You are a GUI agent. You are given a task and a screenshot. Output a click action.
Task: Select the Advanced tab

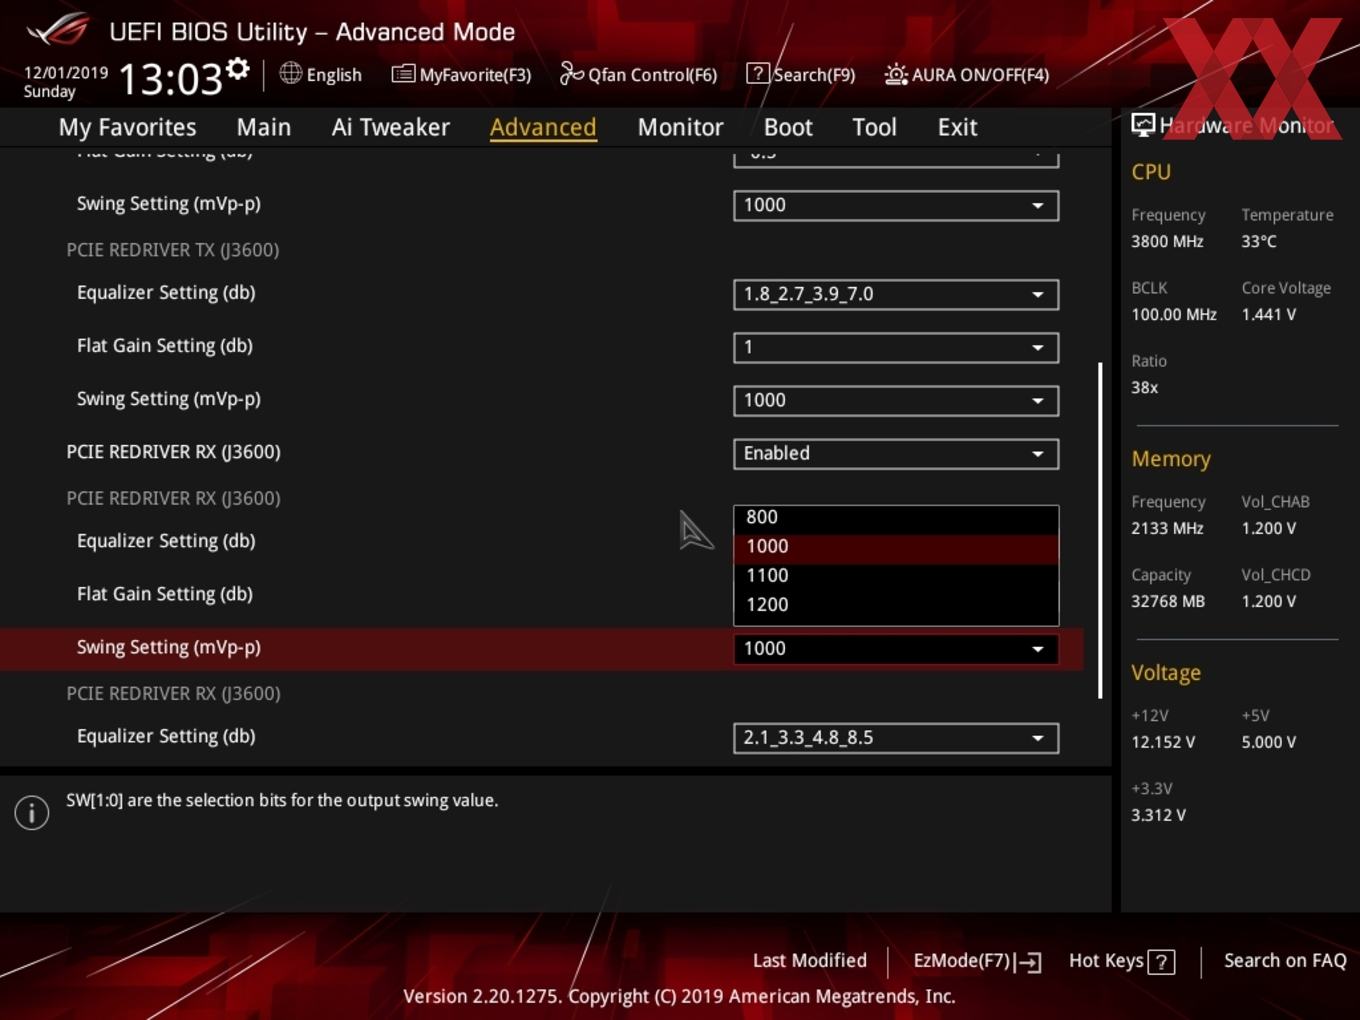click(x=543, y=127)
